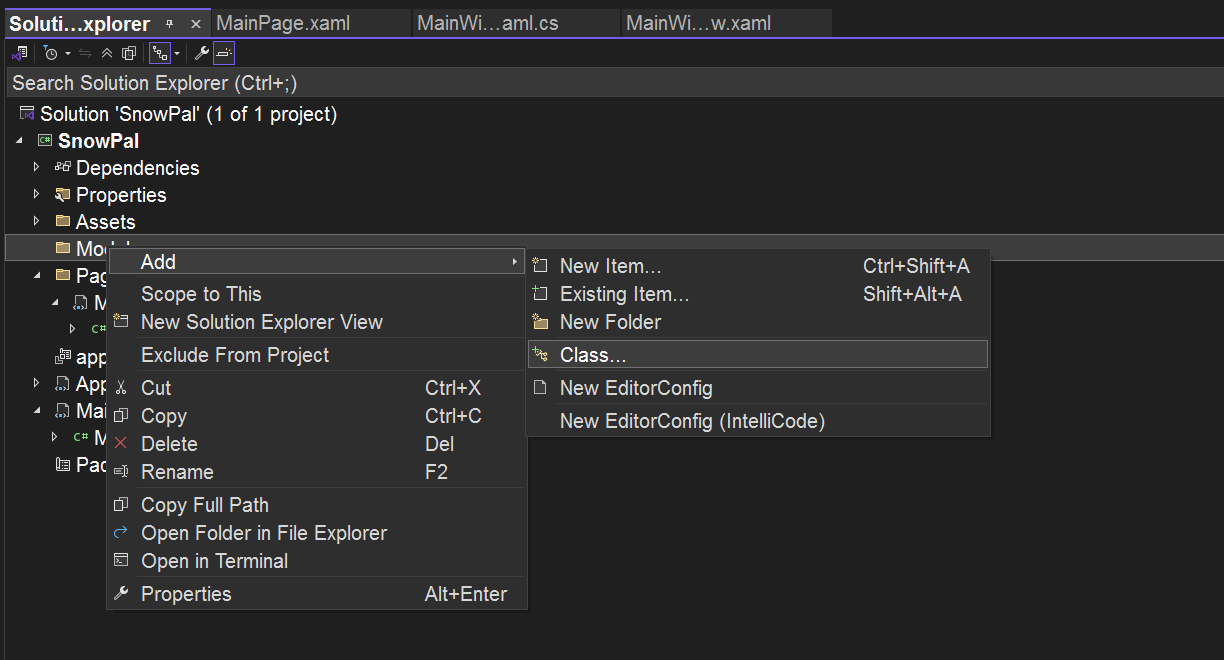
Task: Click the Copy Full Path icon
Action: (x=121, y=505)
